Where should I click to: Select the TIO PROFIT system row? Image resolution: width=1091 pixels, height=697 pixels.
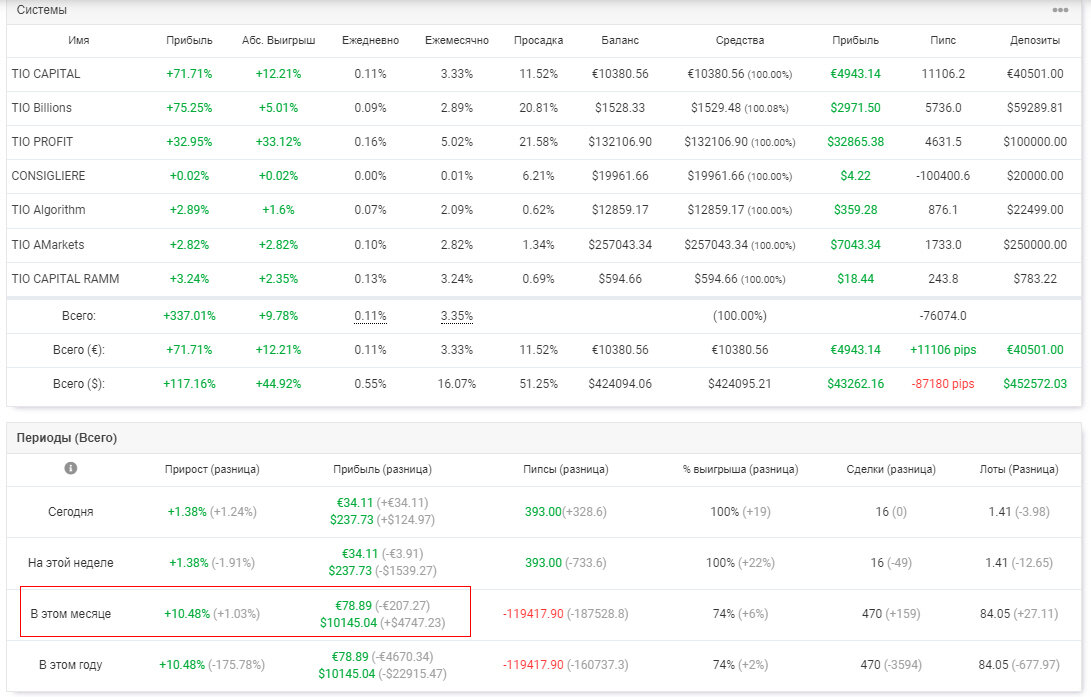543,142
